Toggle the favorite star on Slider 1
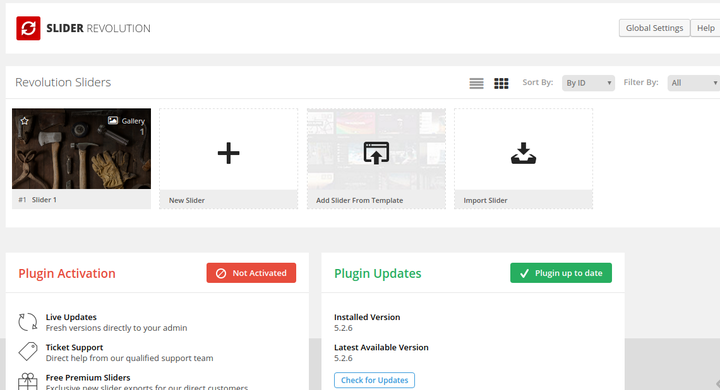Viewport: 720px width, 390px height. (24, 121)
